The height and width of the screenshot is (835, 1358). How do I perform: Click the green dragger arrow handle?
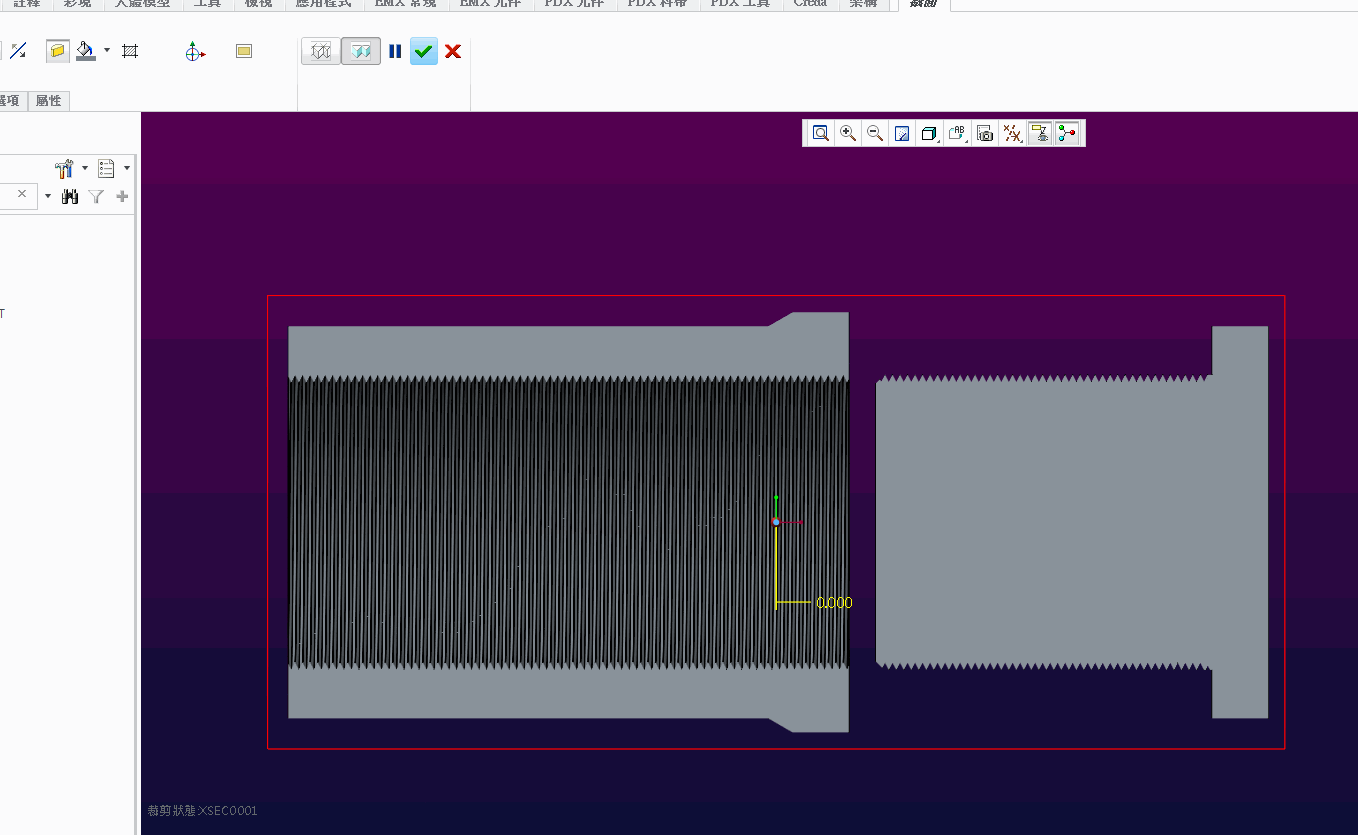776,499
